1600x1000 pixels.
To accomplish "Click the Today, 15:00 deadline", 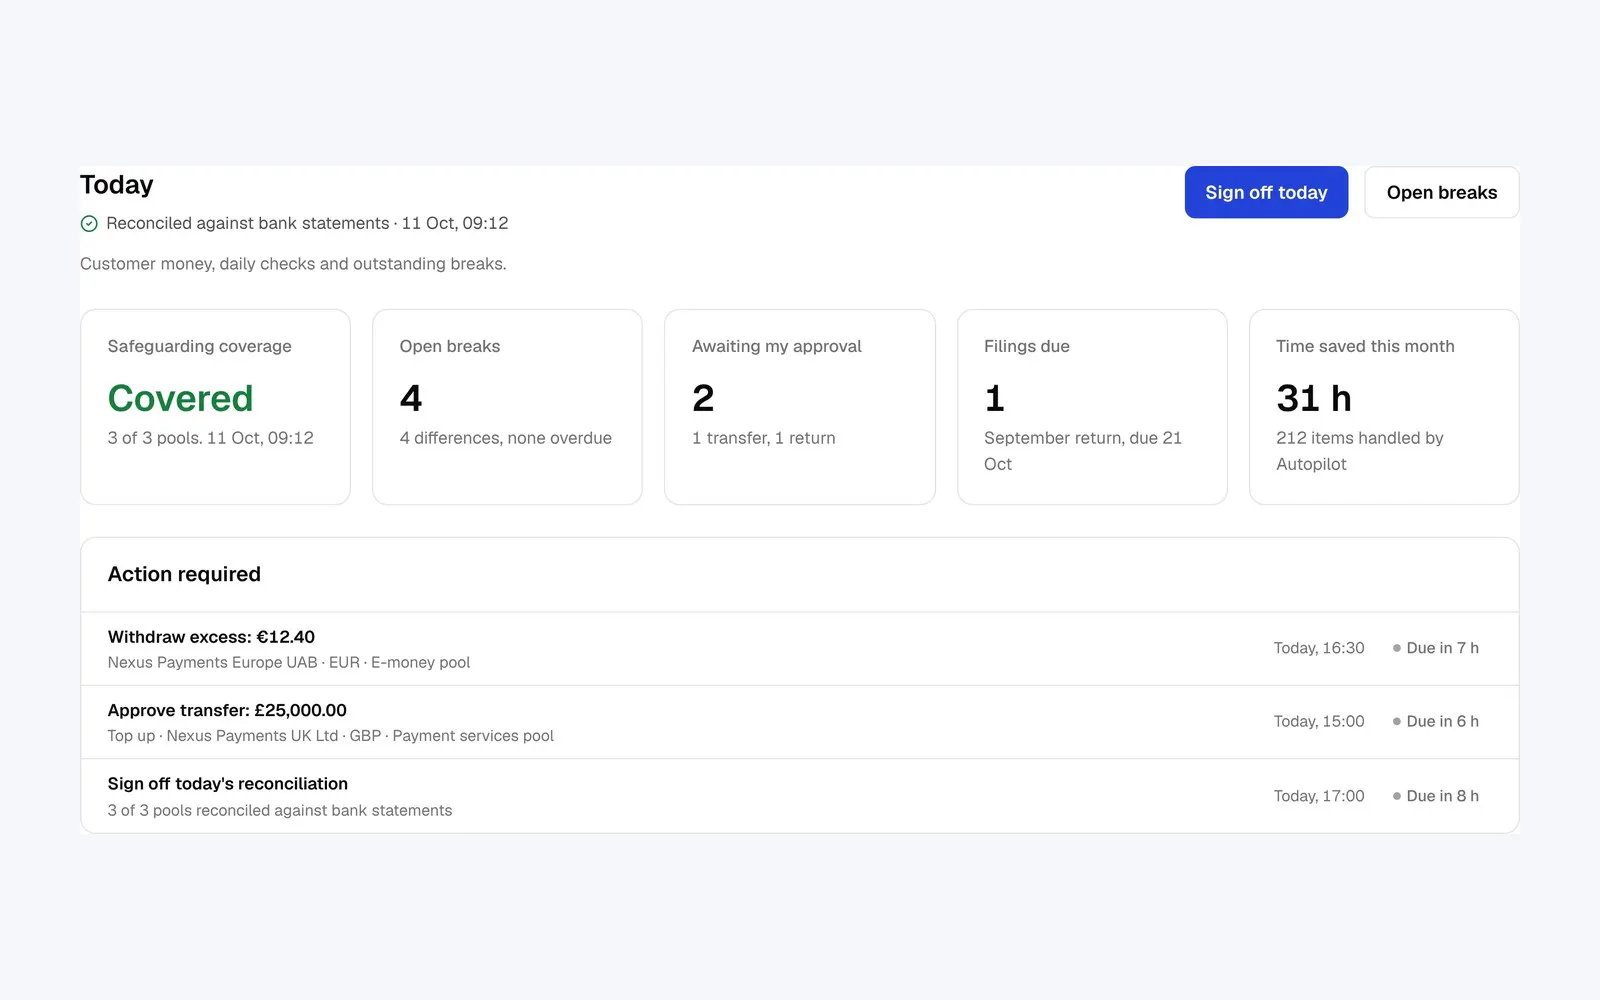I will pos(1319,721).
